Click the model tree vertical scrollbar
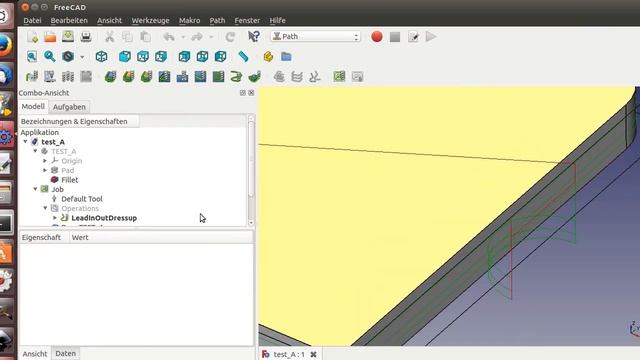640x360 pixels. [x=251, y=159]
